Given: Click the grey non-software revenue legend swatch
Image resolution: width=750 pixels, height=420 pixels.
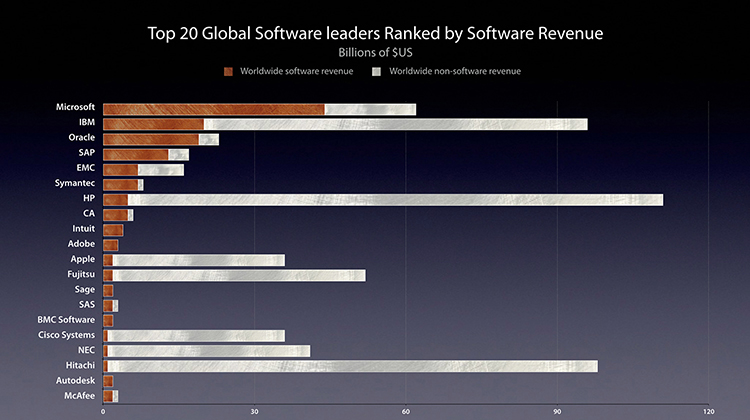Looking at the screenshot, I should tap(376, 72).
